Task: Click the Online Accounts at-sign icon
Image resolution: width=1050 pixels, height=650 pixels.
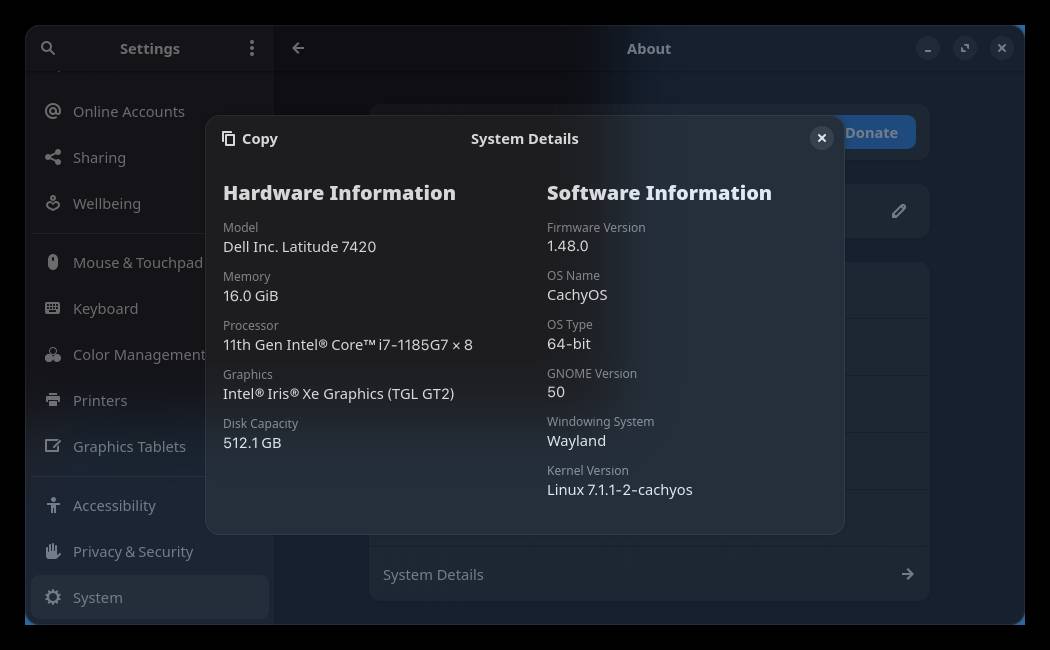Action: point(53,111)
